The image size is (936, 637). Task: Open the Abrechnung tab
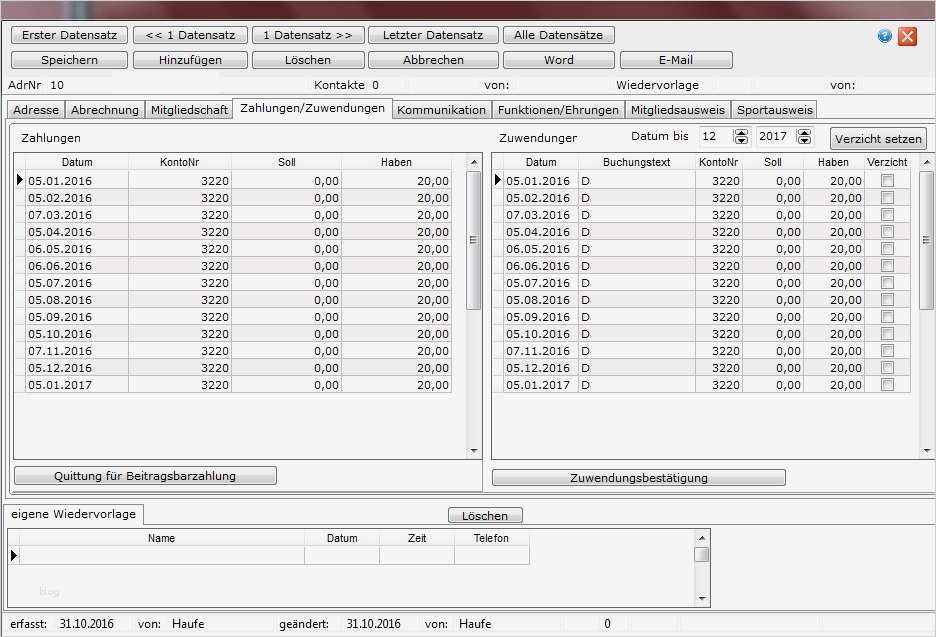tap(104, 110)
